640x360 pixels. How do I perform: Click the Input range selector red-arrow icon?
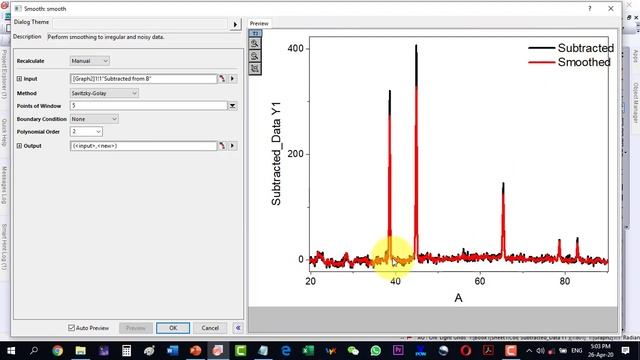222,78
